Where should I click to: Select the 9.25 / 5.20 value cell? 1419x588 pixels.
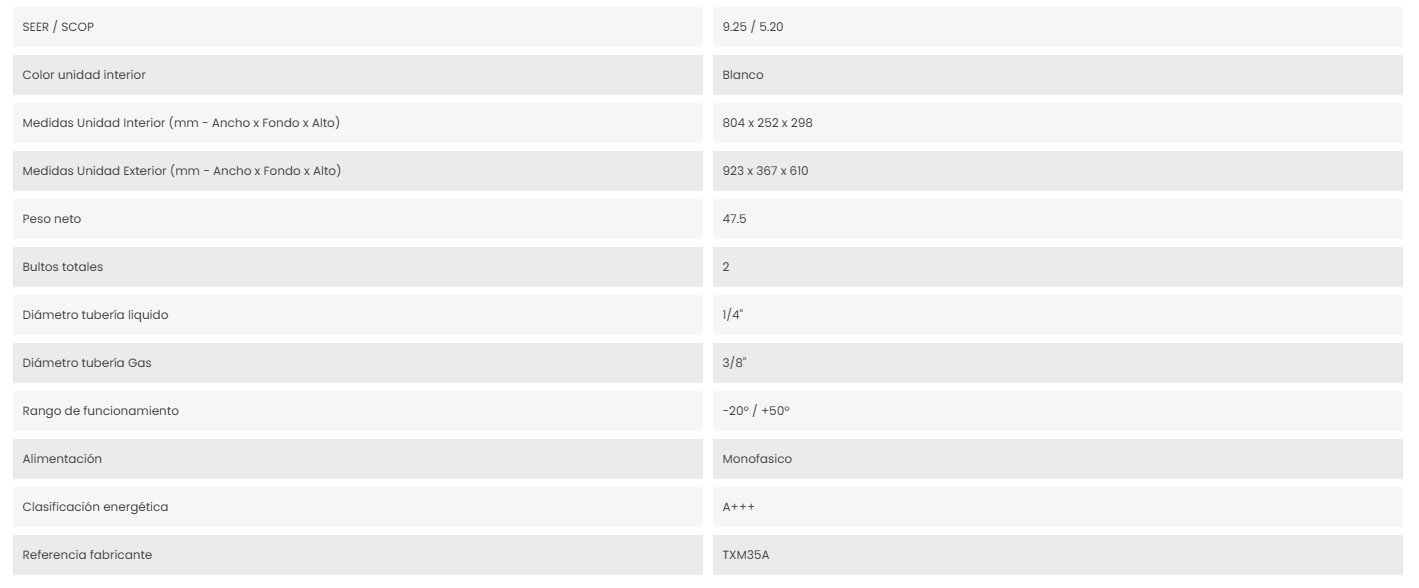tap(1058, 27)
